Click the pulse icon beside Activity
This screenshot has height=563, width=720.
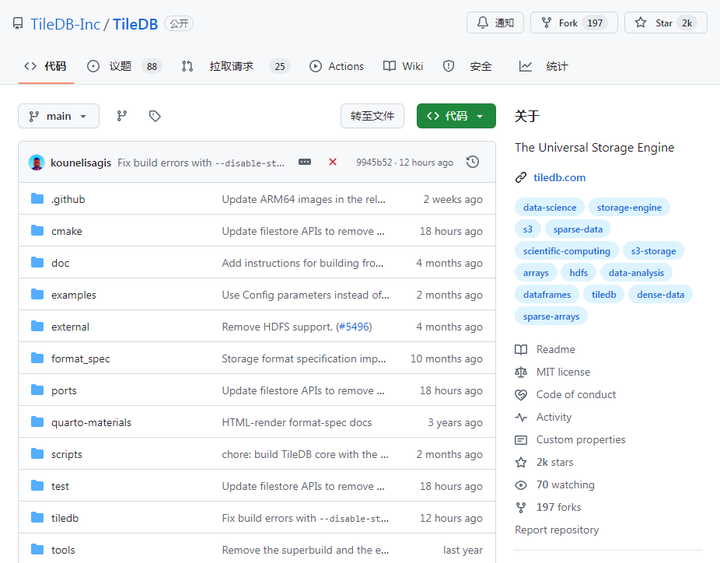tap(521, 417)
